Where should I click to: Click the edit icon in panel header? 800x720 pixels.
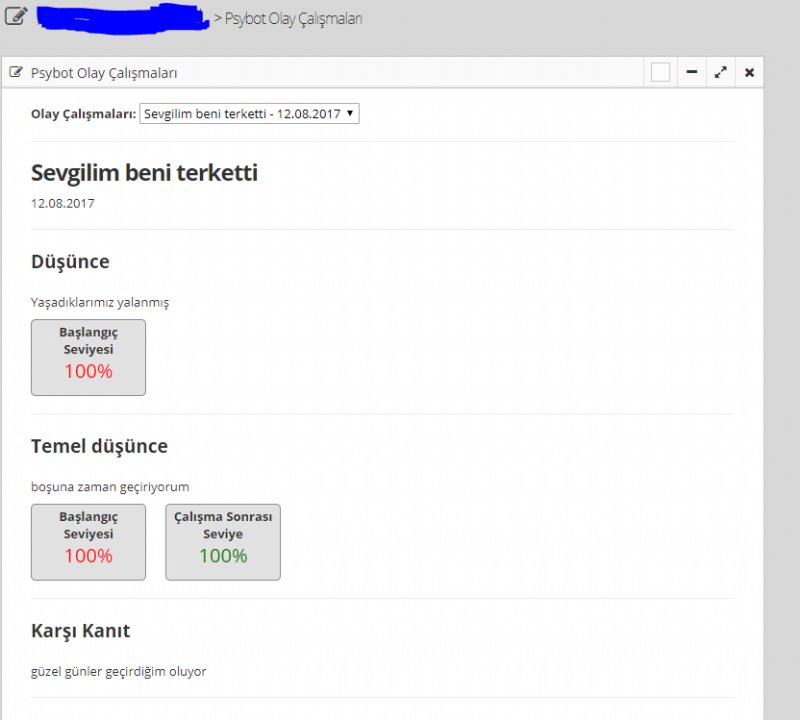pyautogui.click(x=16, y=72)
